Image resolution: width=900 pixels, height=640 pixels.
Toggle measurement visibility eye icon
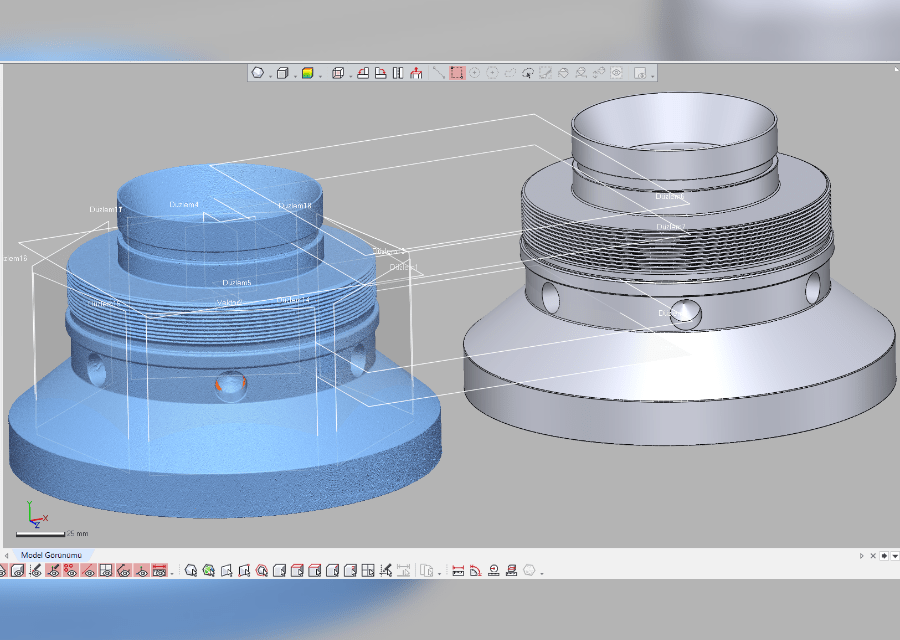click(160, 571)
